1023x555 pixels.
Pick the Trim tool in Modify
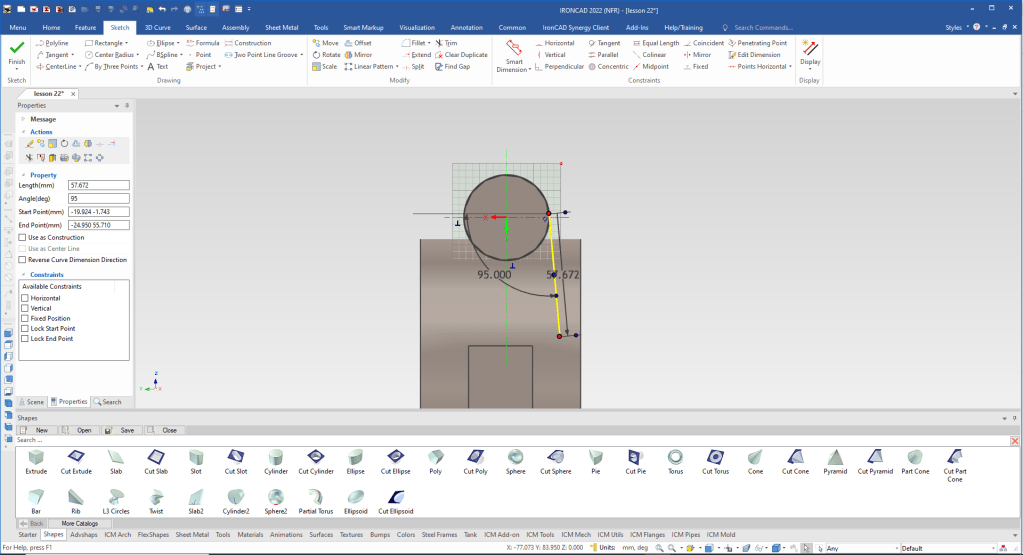tap(450, 43)
